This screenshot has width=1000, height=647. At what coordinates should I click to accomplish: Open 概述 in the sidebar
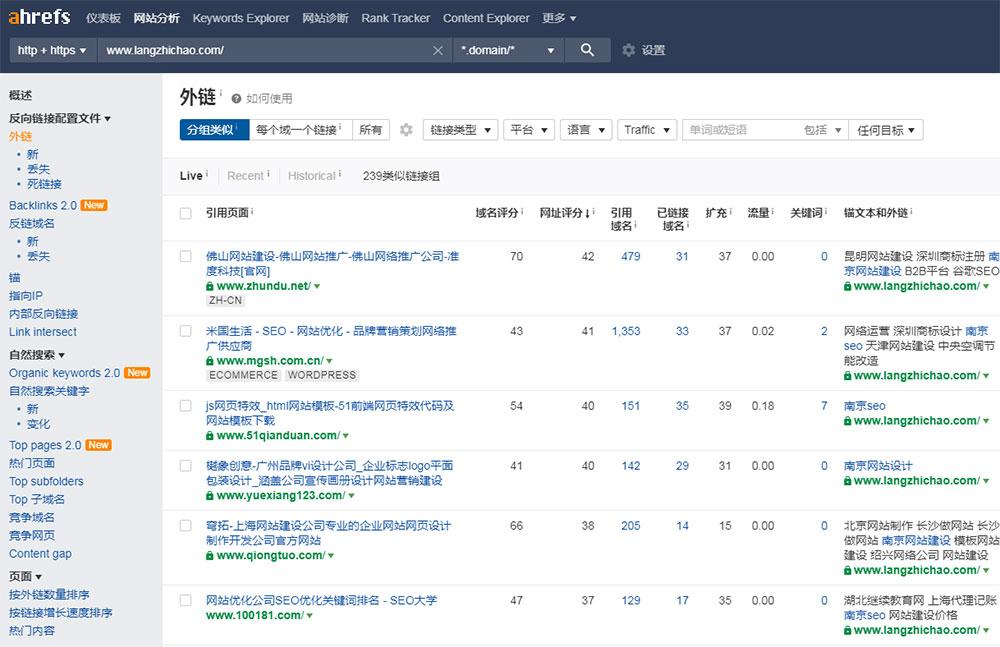pos(20,96)
